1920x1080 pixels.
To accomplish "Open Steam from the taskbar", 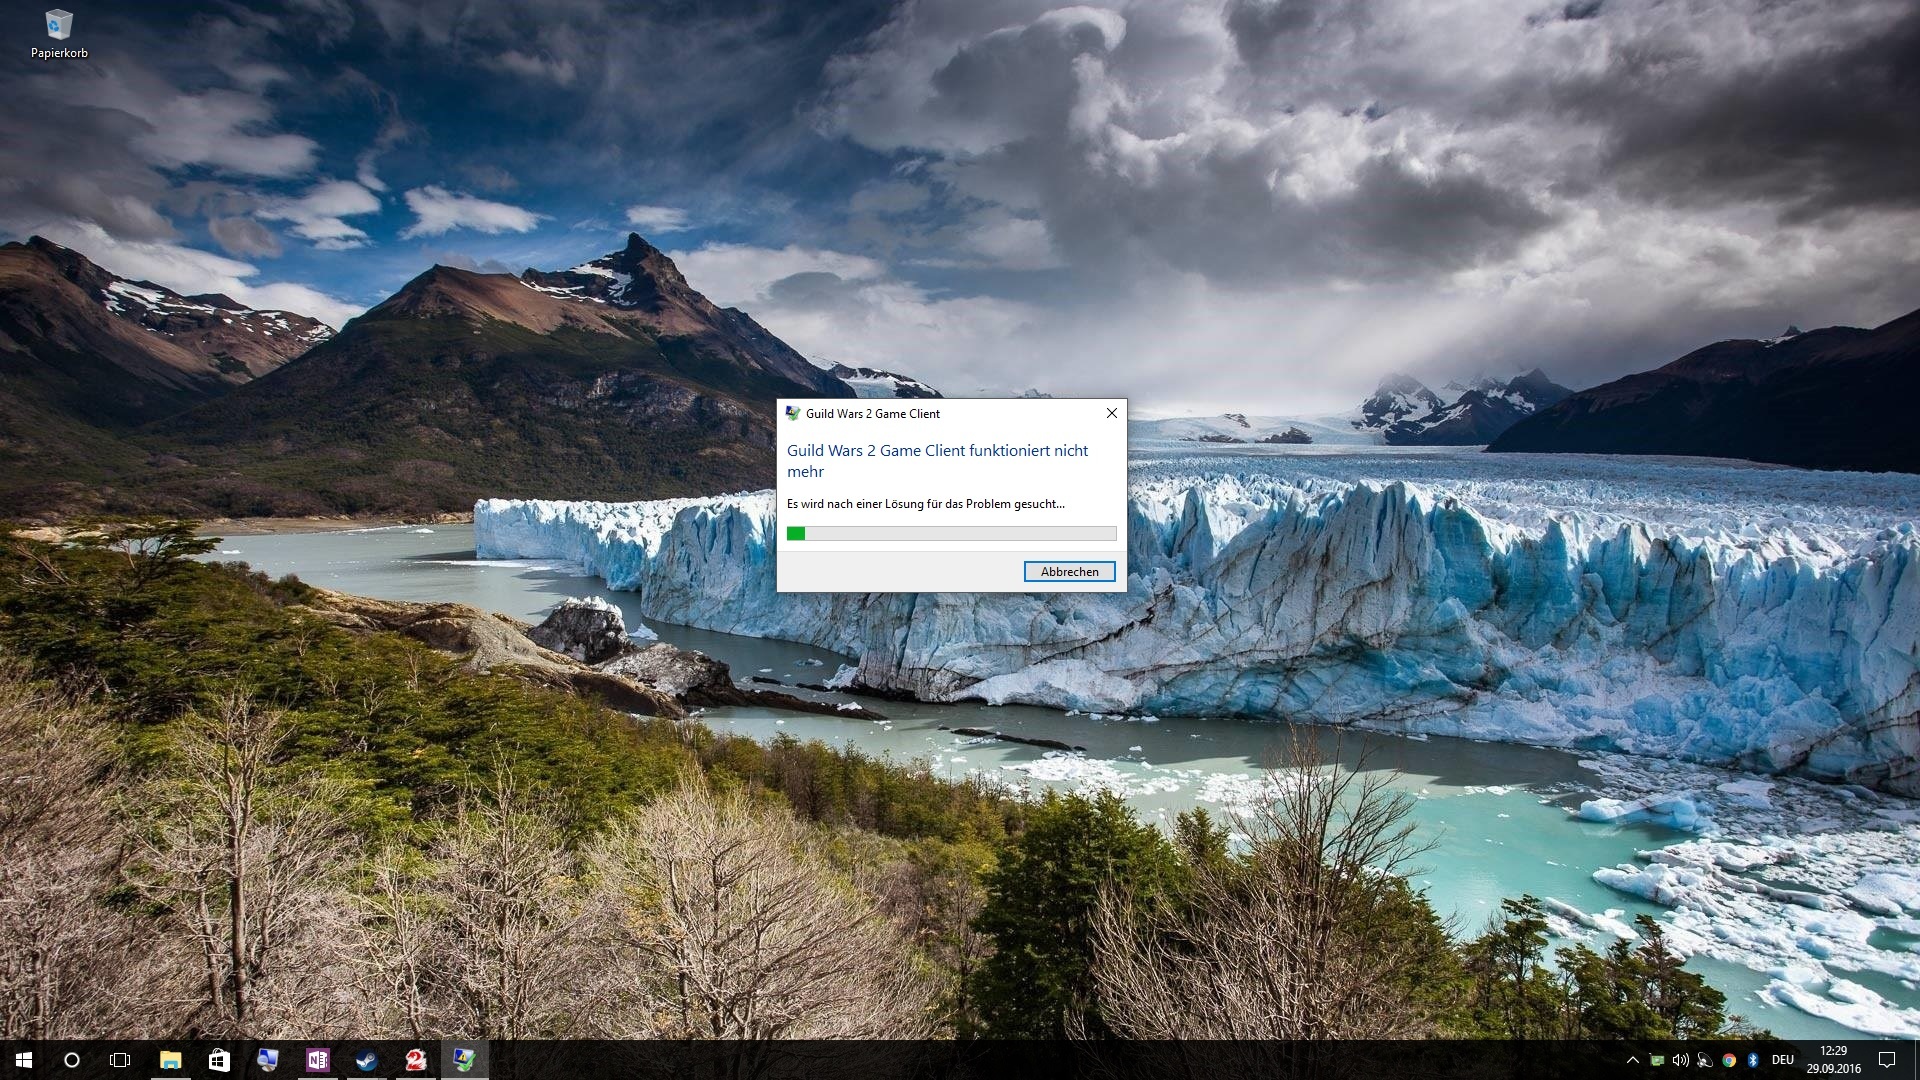I will [366, 1060].
